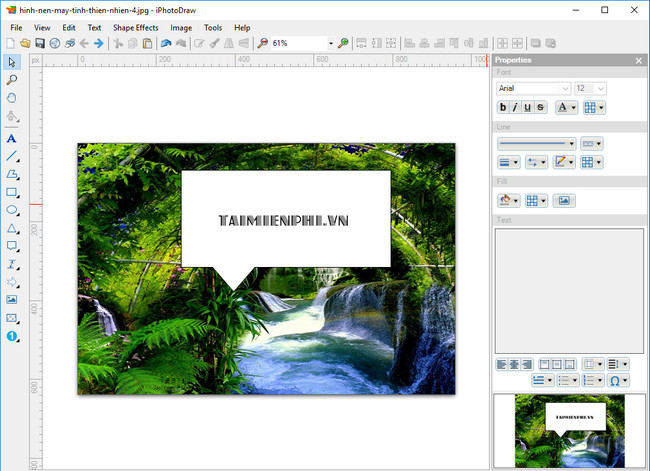The height and width of the screenshot is (471, 650).
Task: Open the Edit menu
Action: click(69, 28)
